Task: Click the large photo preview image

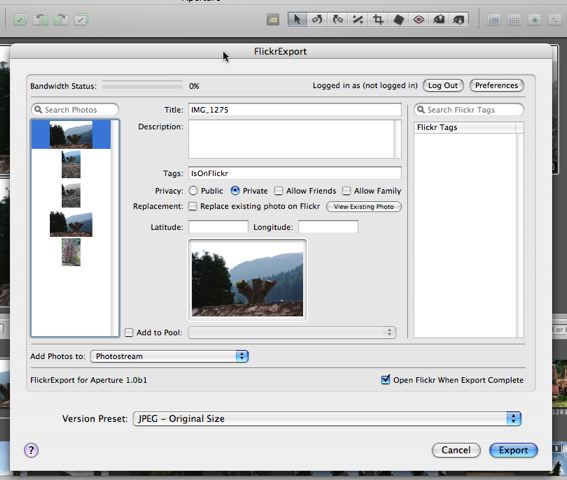Action: pos(247,279)
